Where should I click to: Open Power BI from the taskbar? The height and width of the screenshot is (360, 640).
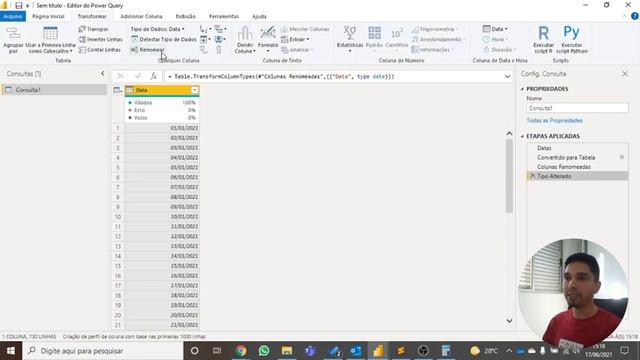point(378,351)
